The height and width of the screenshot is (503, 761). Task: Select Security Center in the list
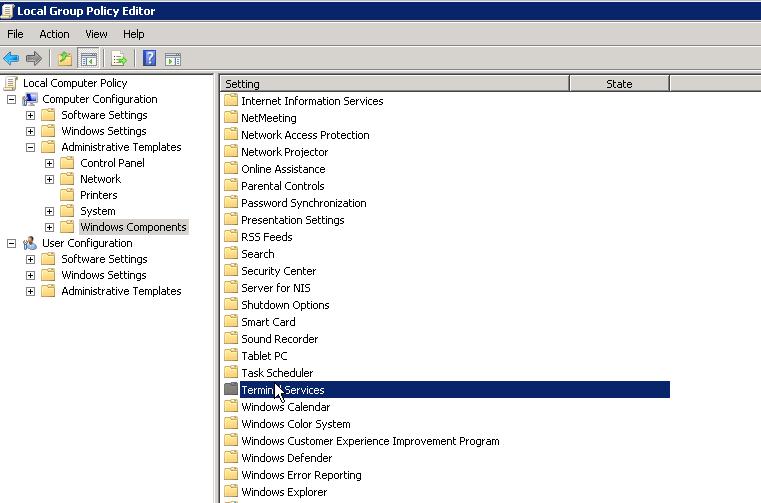click(279, 271)
